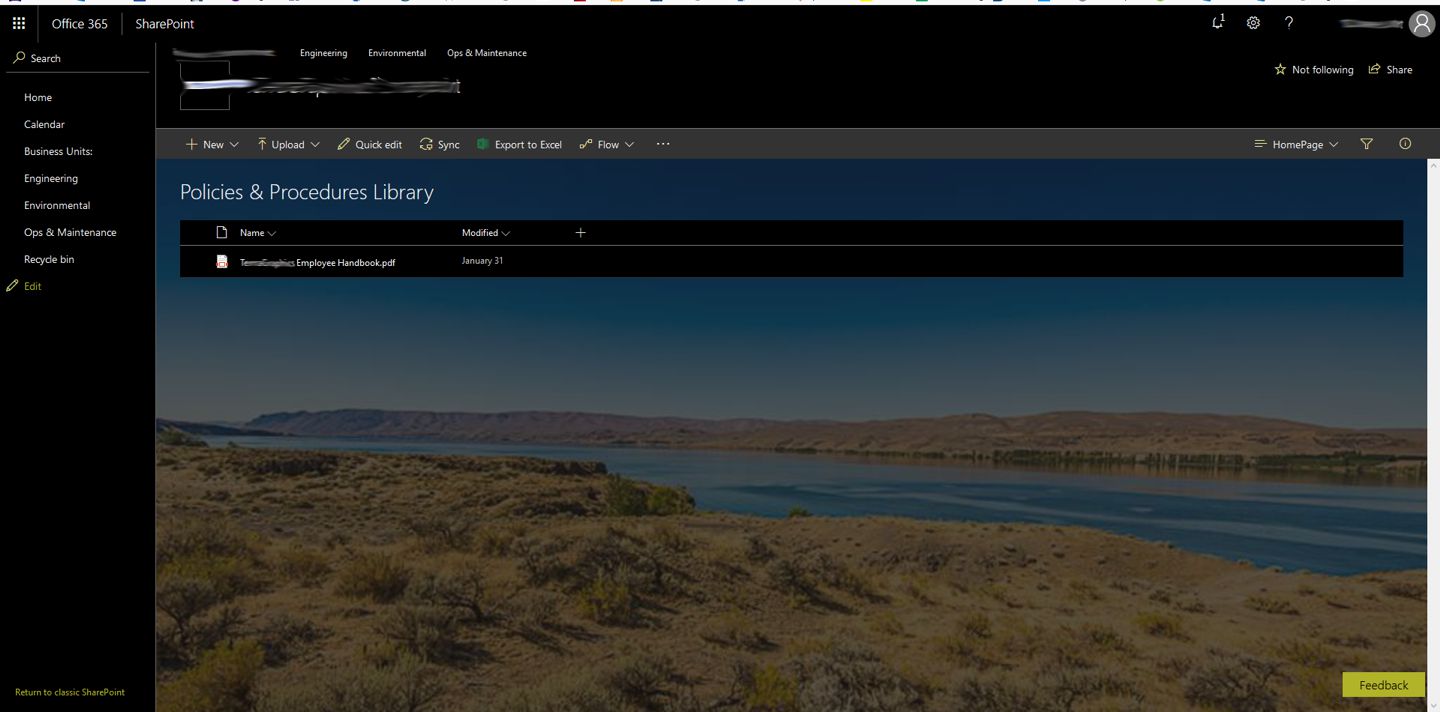
Task: Click the Business Units: sidebar heading
Action: coord(58,151)
